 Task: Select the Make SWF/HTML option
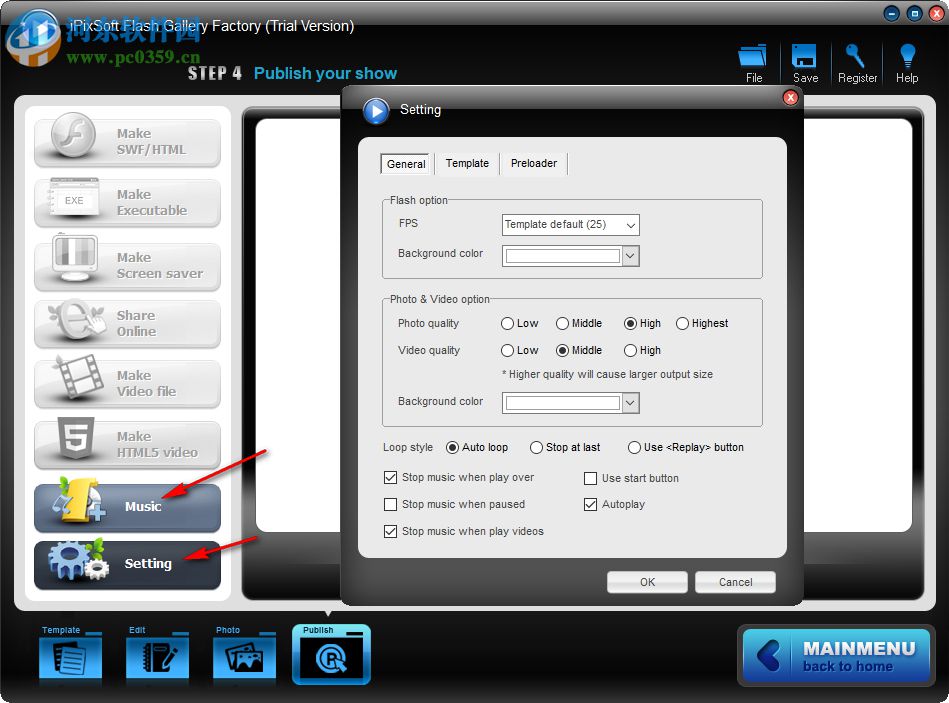coord(127,141)
